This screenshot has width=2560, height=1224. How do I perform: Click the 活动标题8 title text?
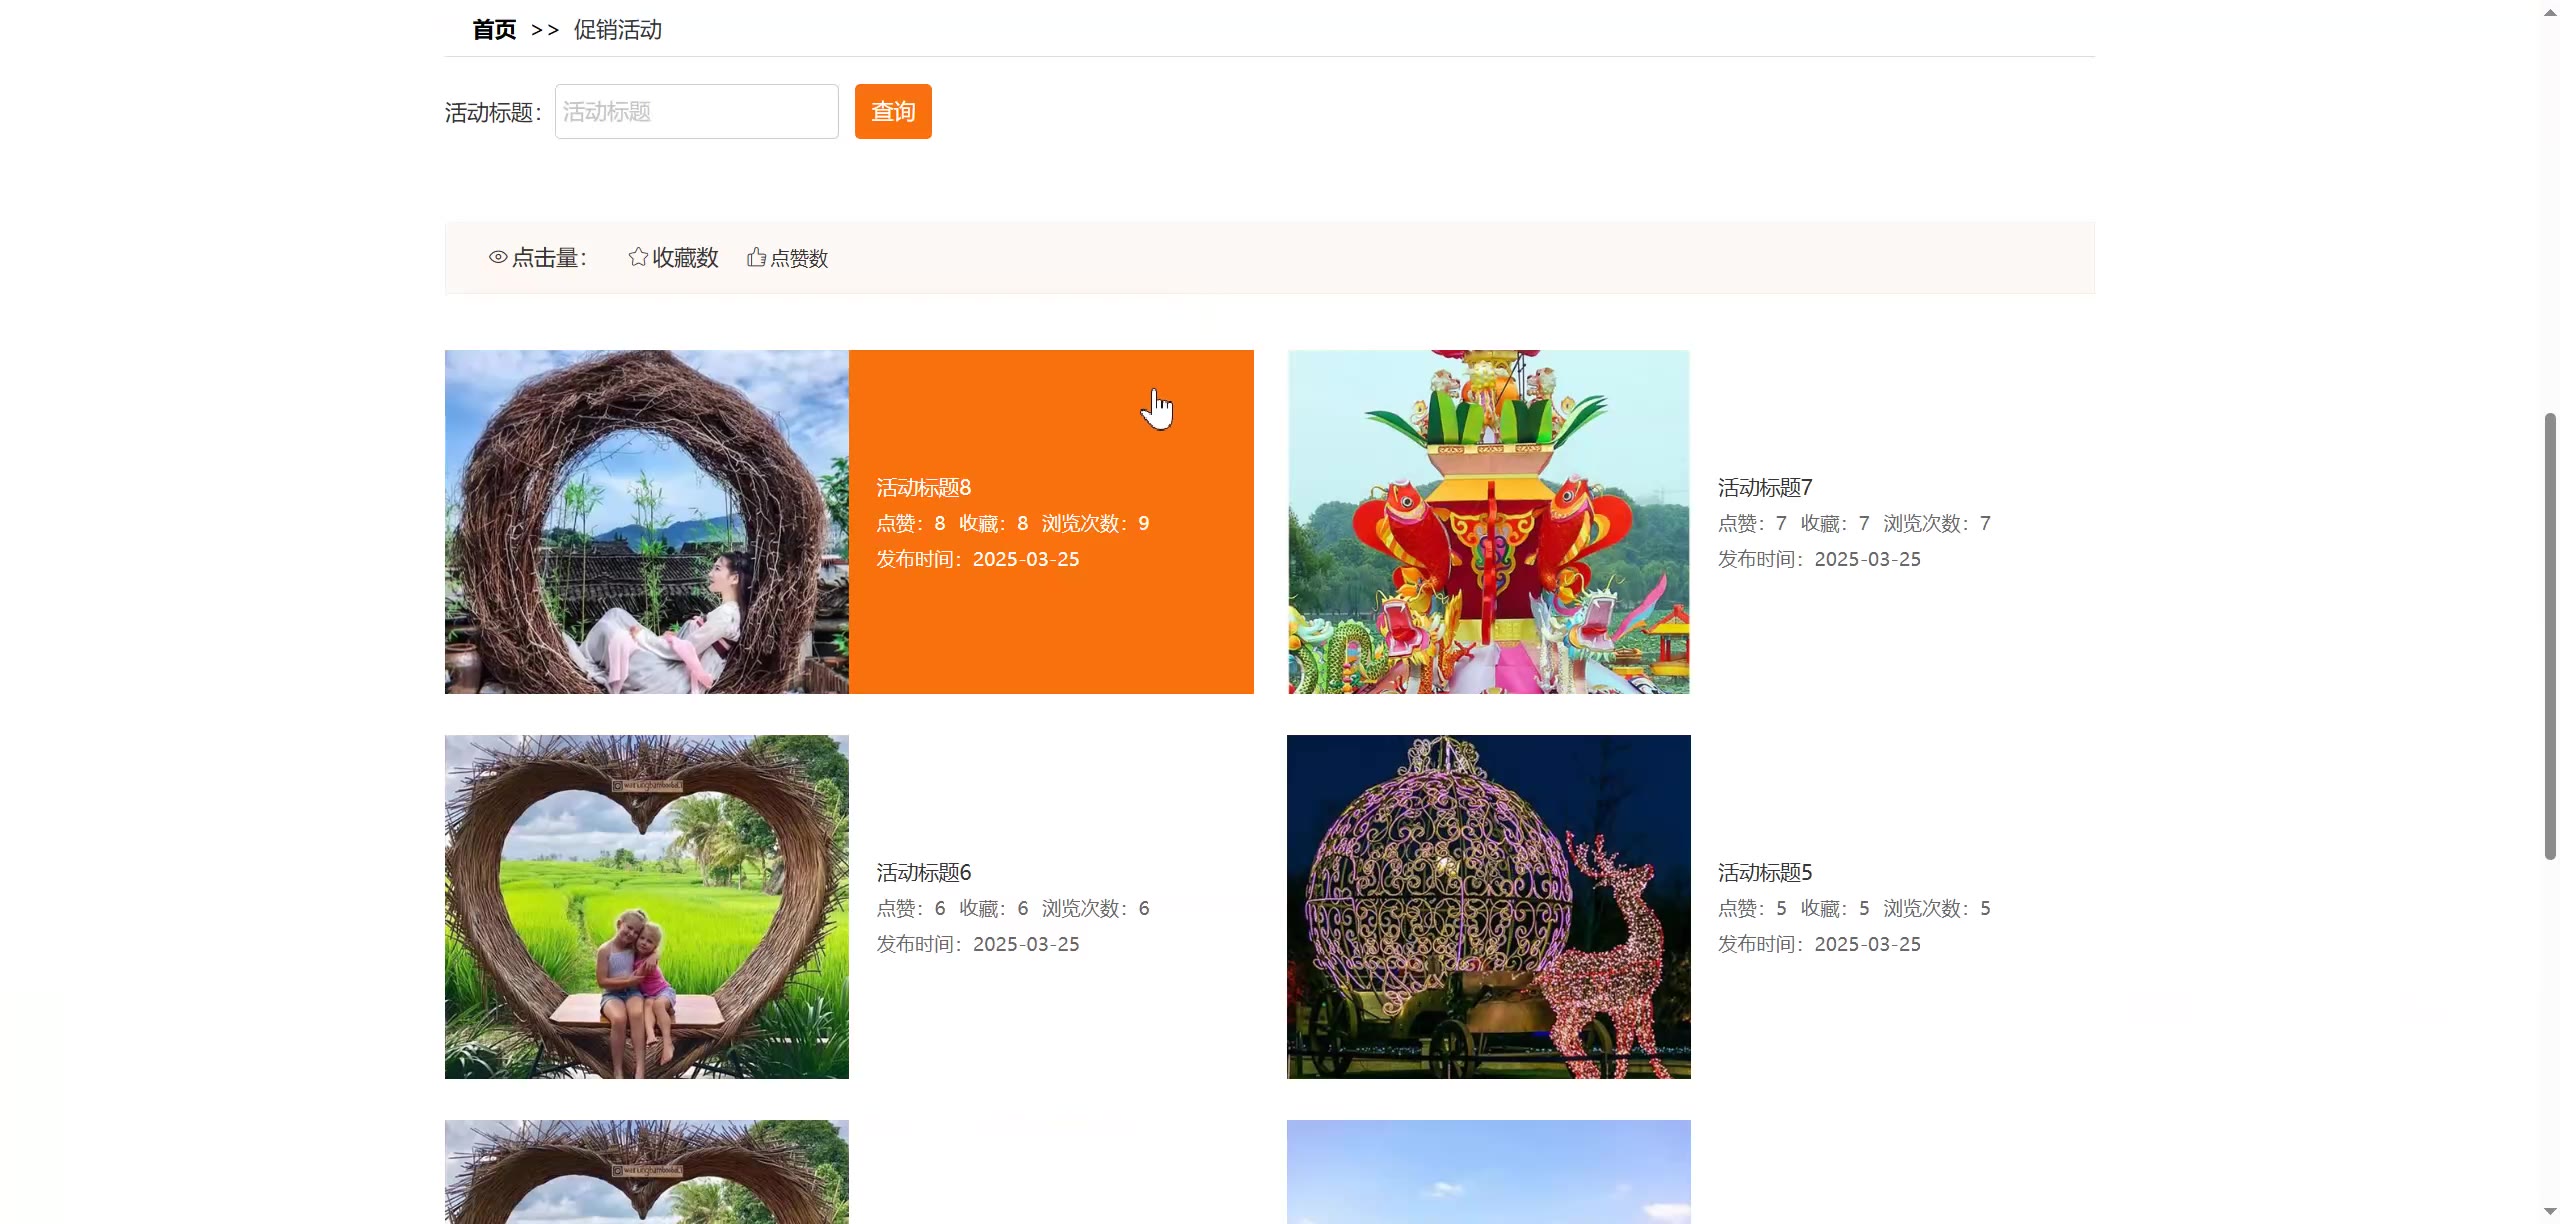(x=923, y=488)
